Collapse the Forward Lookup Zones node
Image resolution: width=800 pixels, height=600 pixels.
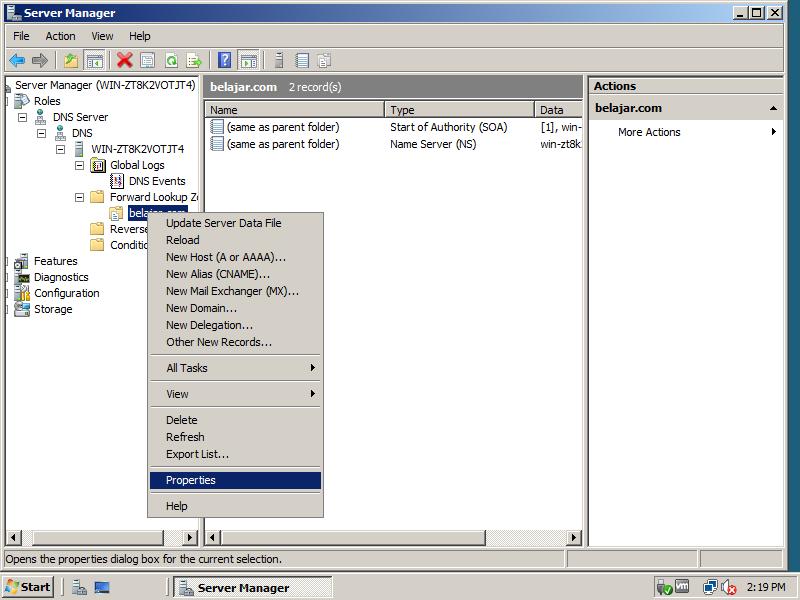pos(79,197)
